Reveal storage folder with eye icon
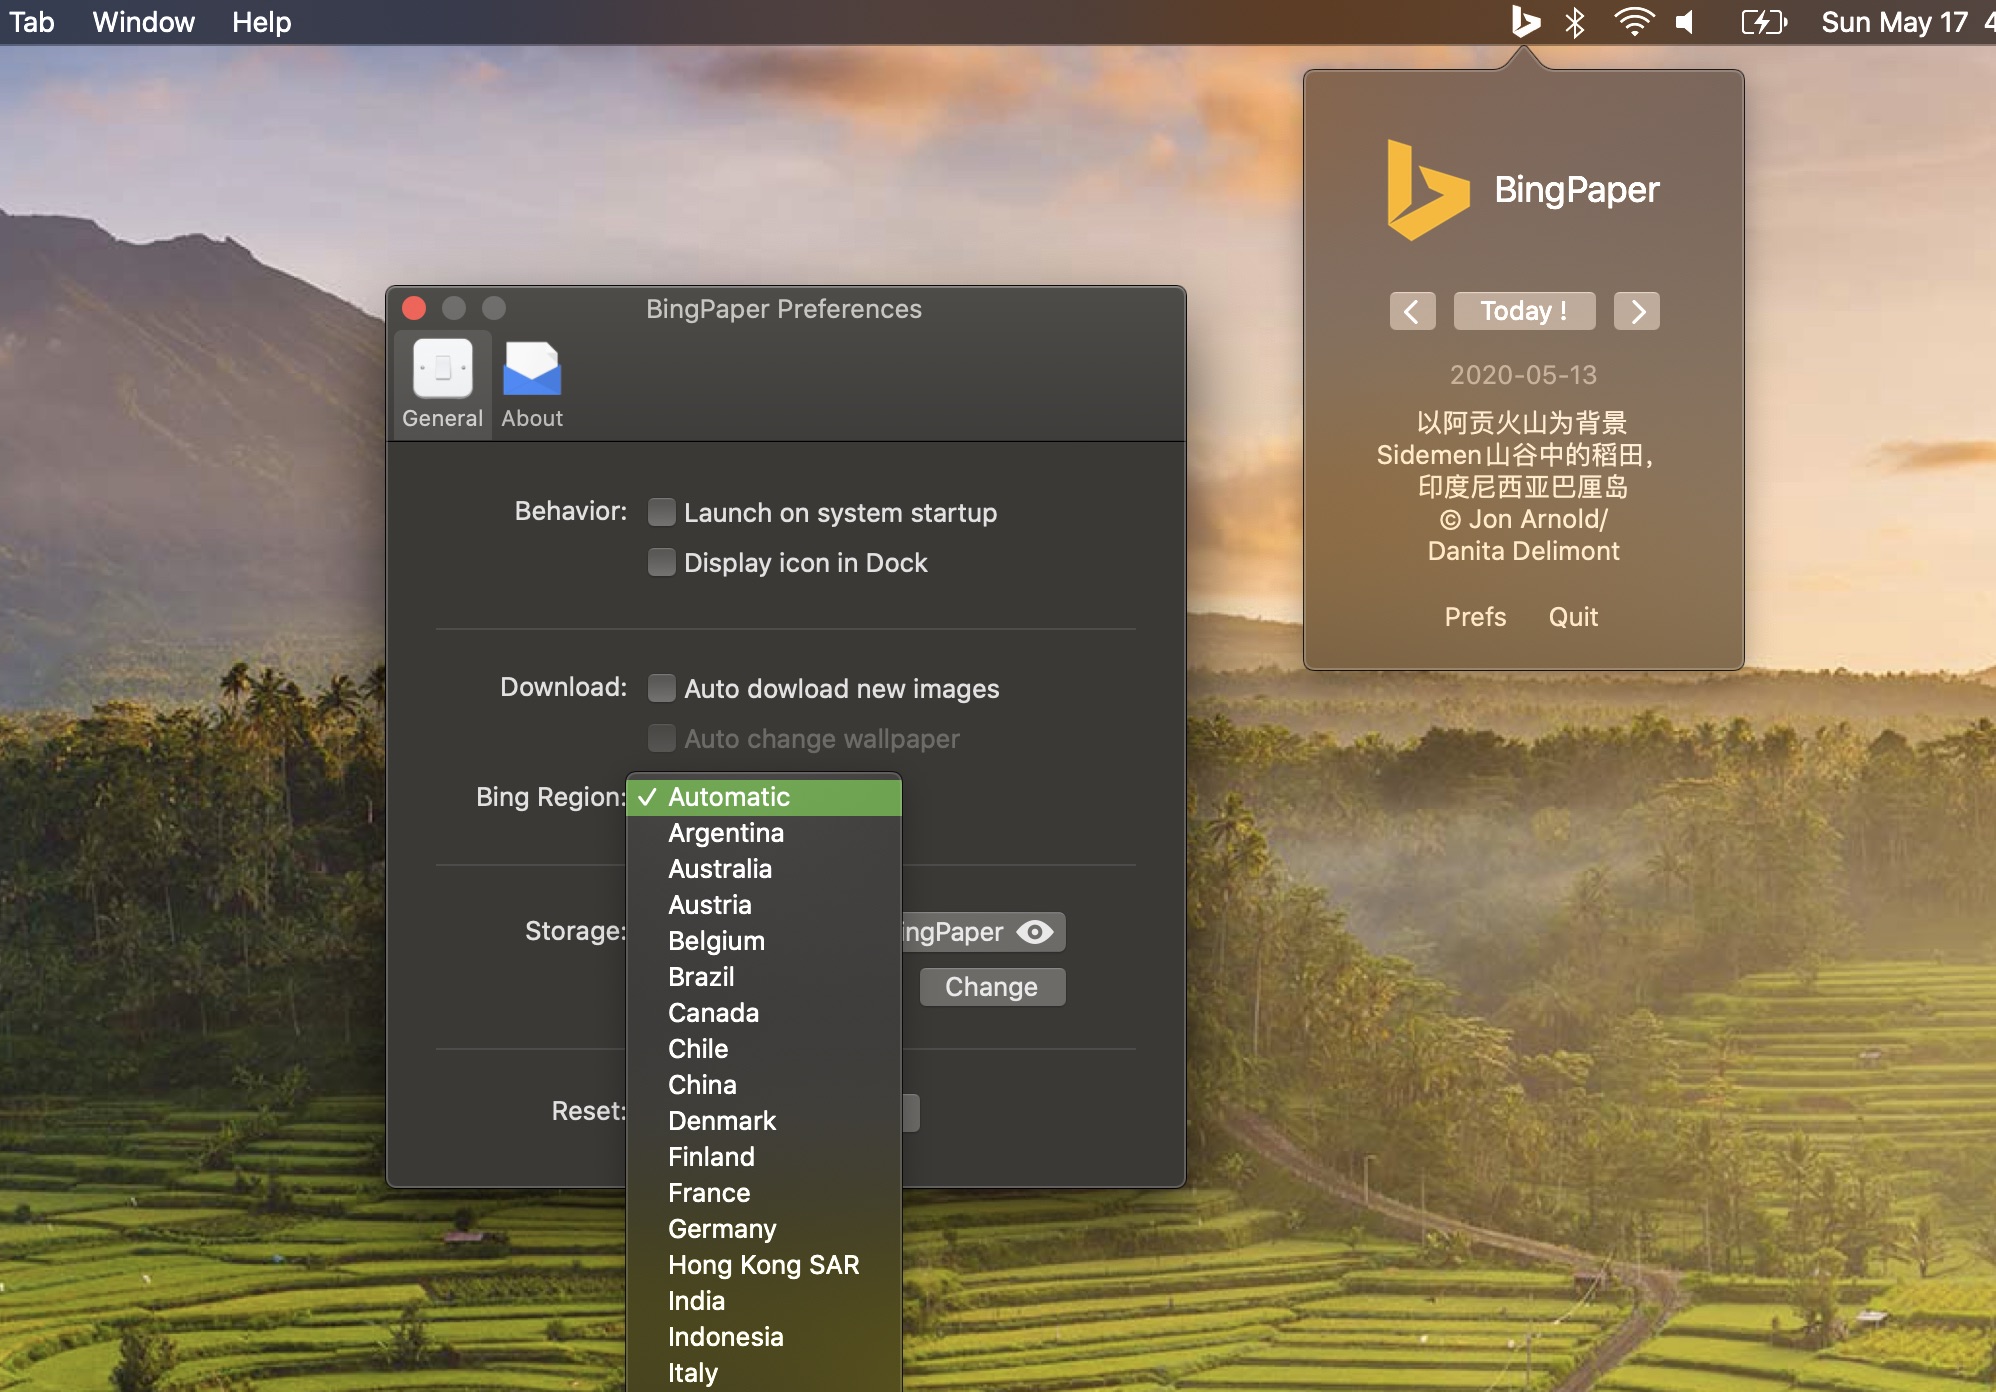 [1035, 932]
